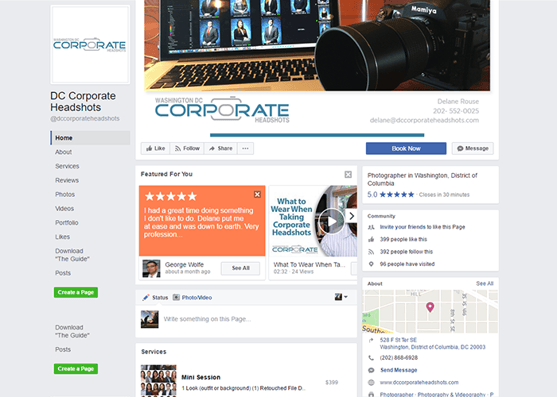This screenshot has height=397, width=557.
Task: Open the post-as profile dropdown
Action: point(341,297)
